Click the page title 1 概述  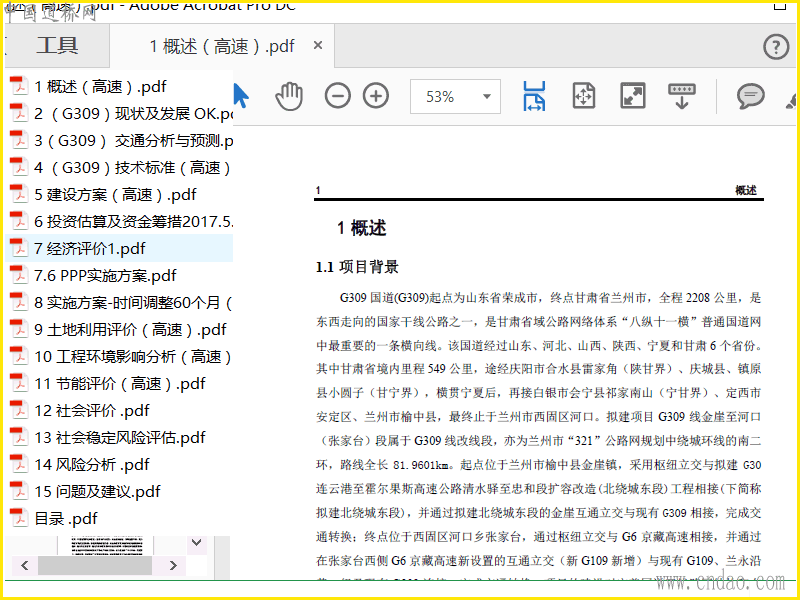361,228
